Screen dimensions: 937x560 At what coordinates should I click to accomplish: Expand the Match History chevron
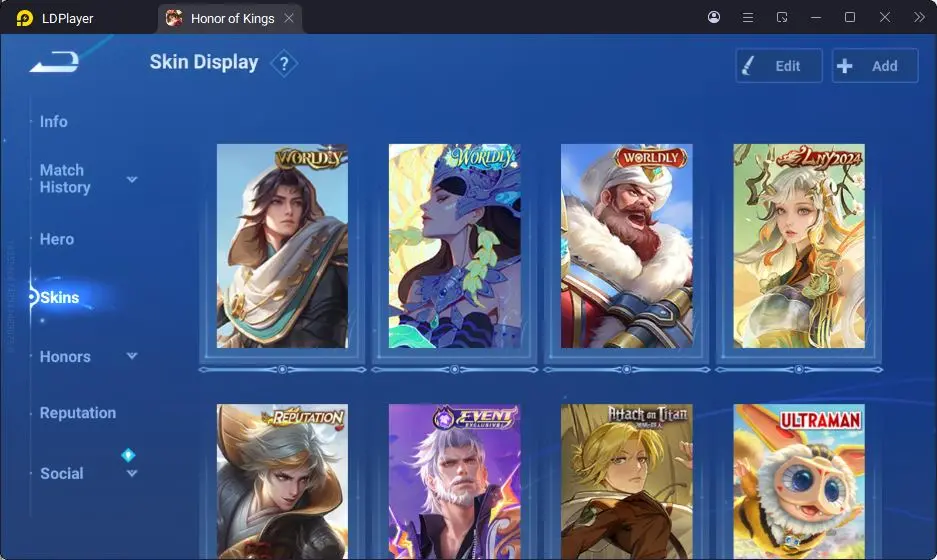click(132, 179)
